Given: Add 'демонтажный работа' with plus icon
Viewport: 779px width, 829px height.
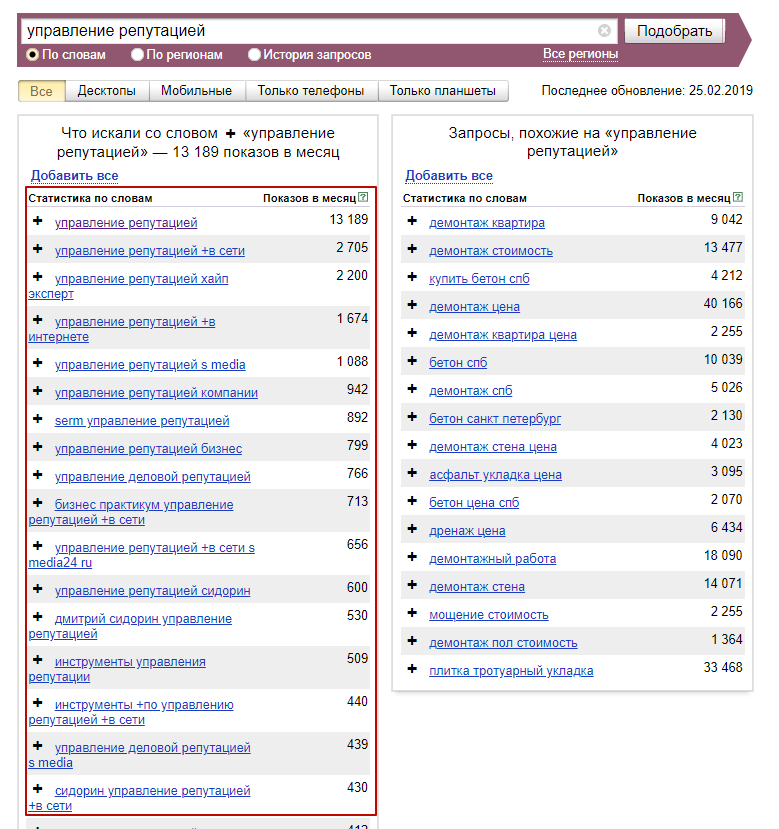Looking at the screenshot, I should pos(412,557).
